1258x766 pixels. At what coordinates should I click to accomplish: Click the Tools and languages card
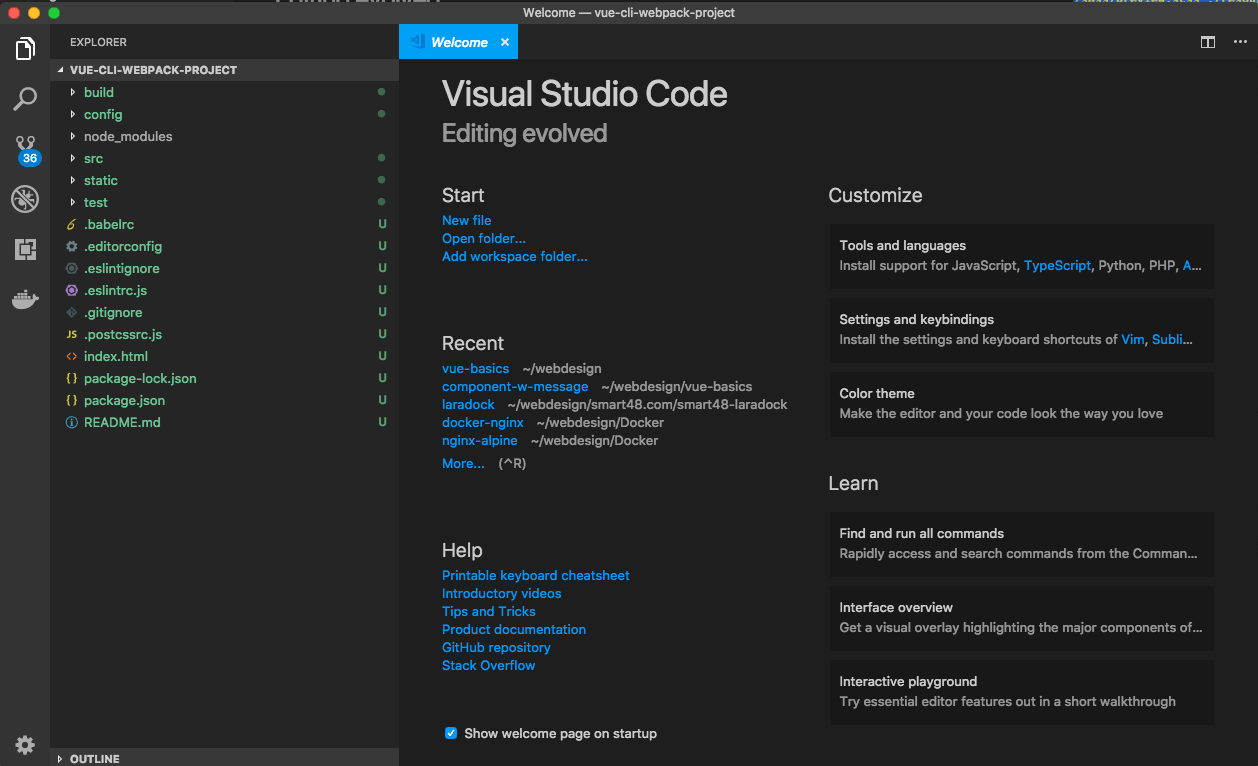click(x=1022, y=256)
